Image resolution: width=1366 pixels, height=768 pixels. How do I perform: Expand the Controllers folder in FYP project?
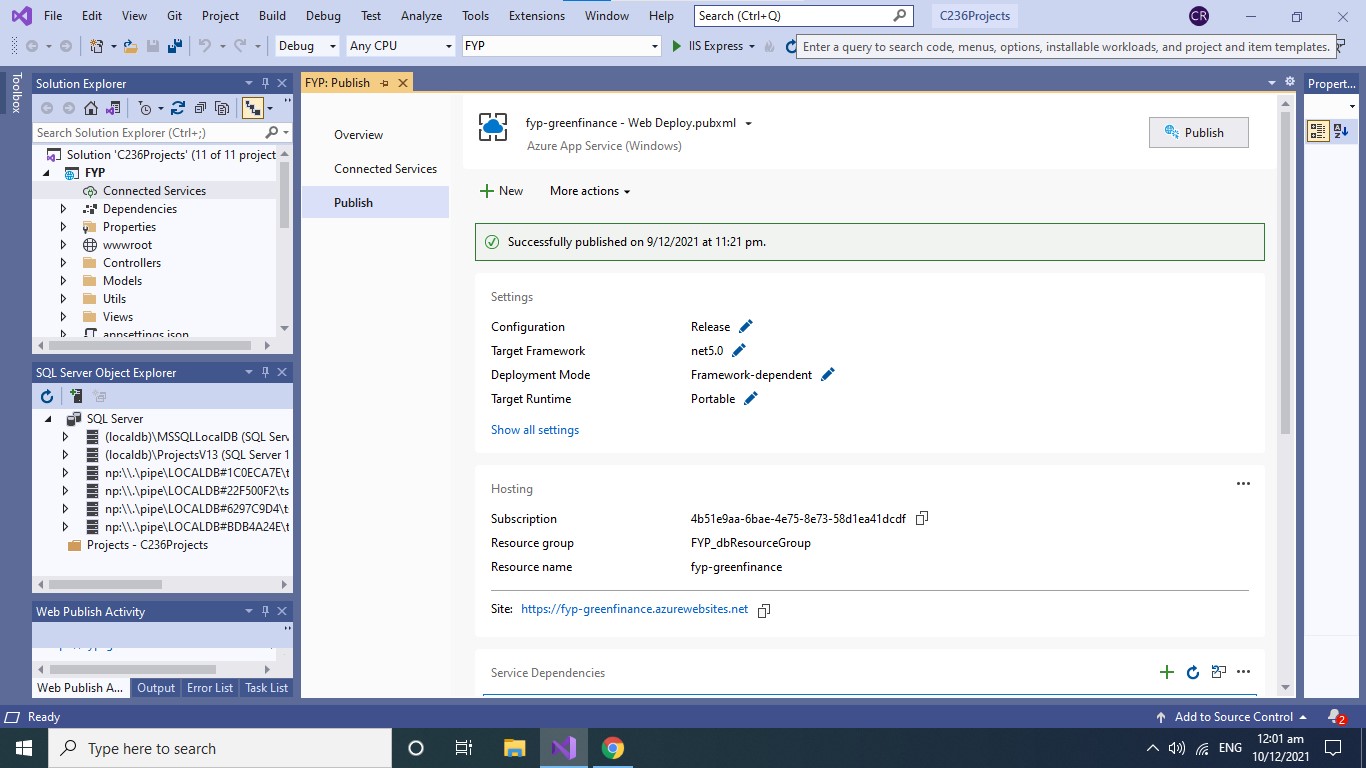63,262
